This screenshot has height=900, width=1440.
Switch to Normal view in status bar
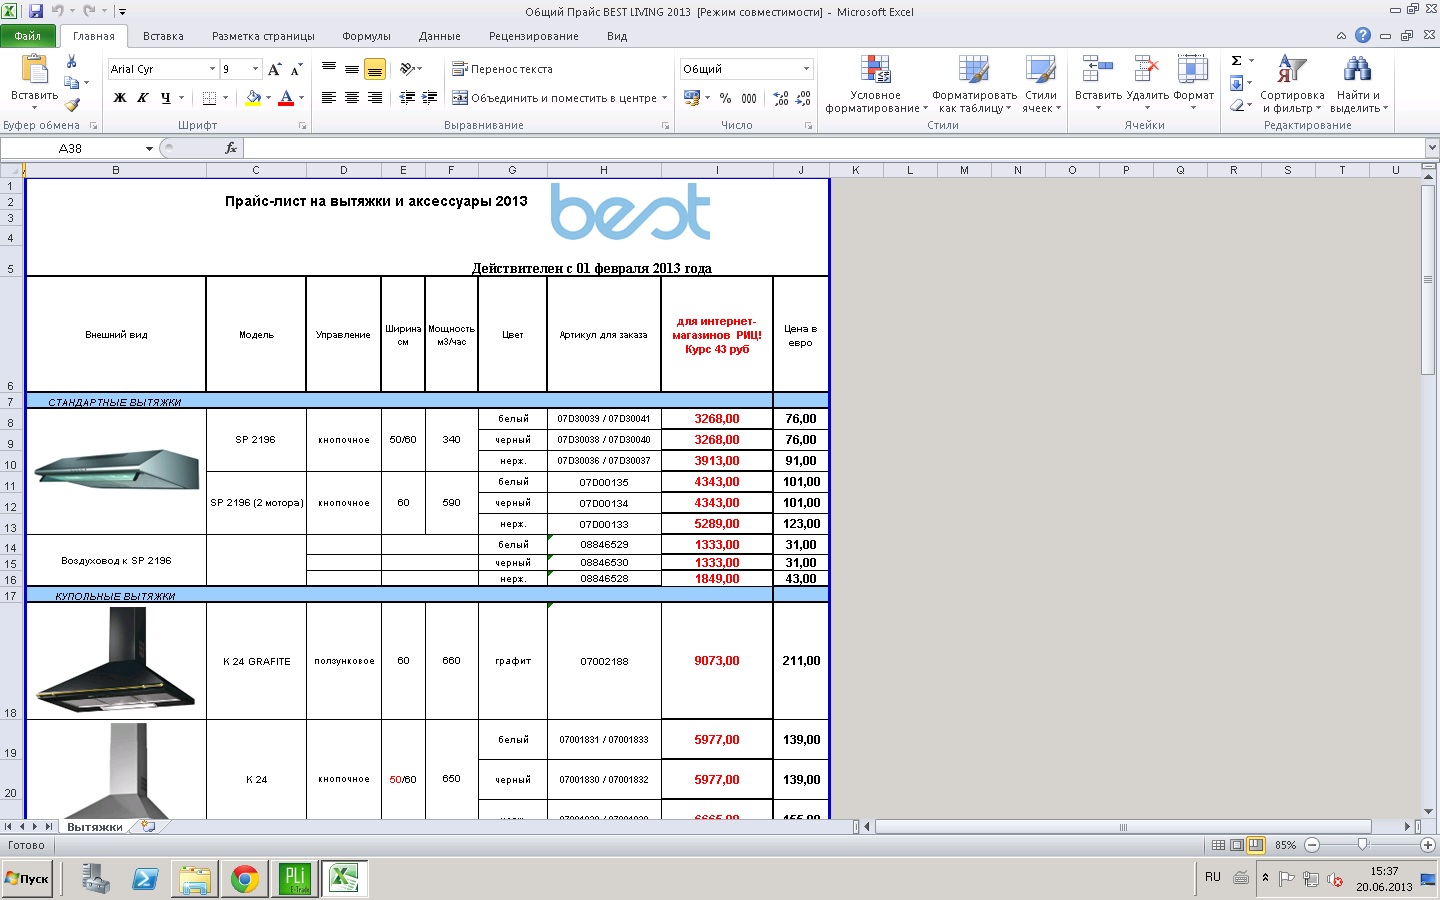pos(1218,845)
